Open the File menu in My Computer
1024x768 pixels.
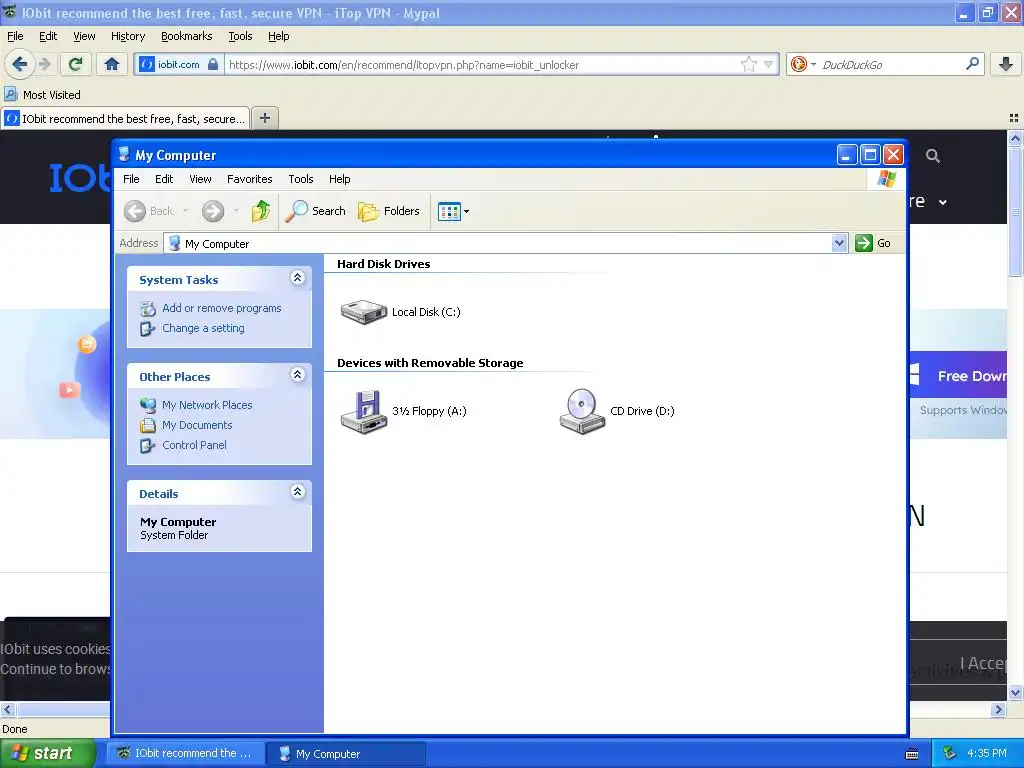[x=131, y=179]
